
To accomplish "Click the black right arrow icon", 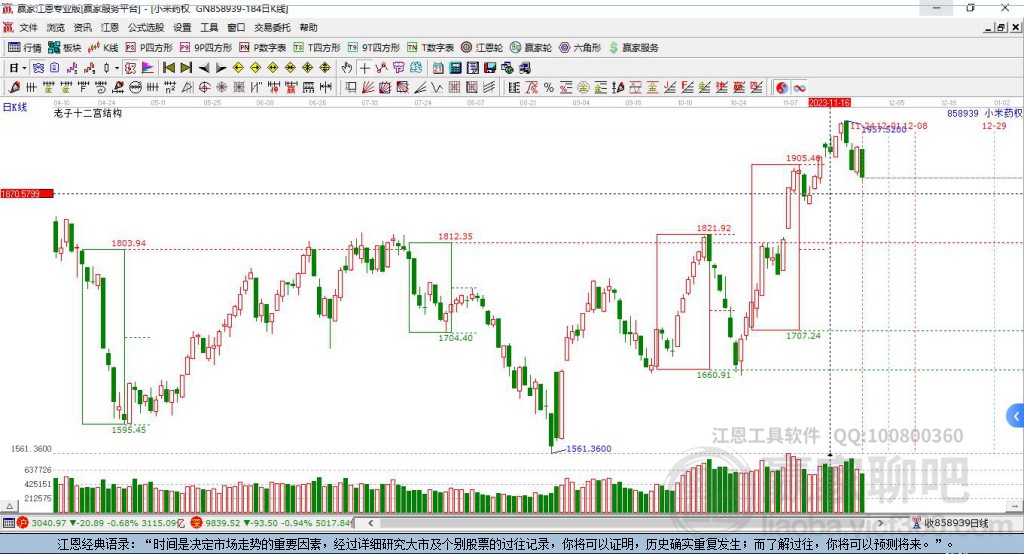I will tap(221, 68).
